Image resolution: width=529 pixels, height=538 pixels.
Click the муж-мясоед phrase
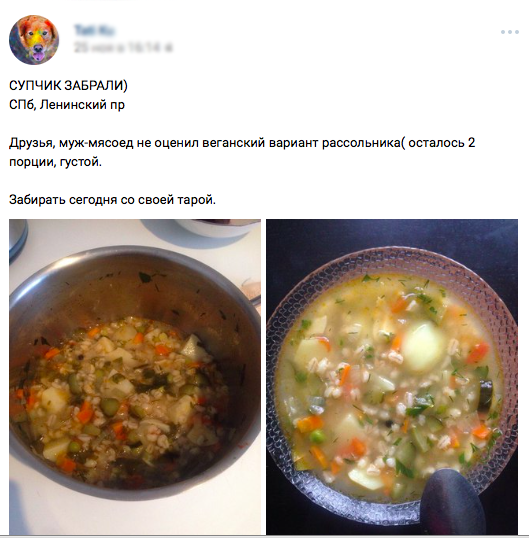pyautogui.click(x=96, y=143)
